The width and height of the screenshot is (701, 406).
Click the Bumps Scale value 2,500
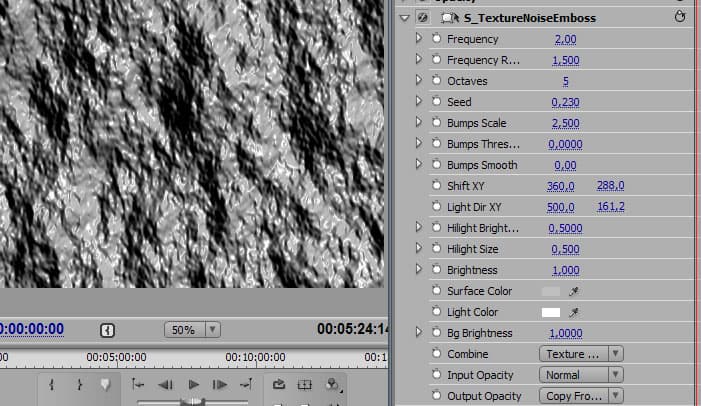pyautogui.click(x=566, y=123)
